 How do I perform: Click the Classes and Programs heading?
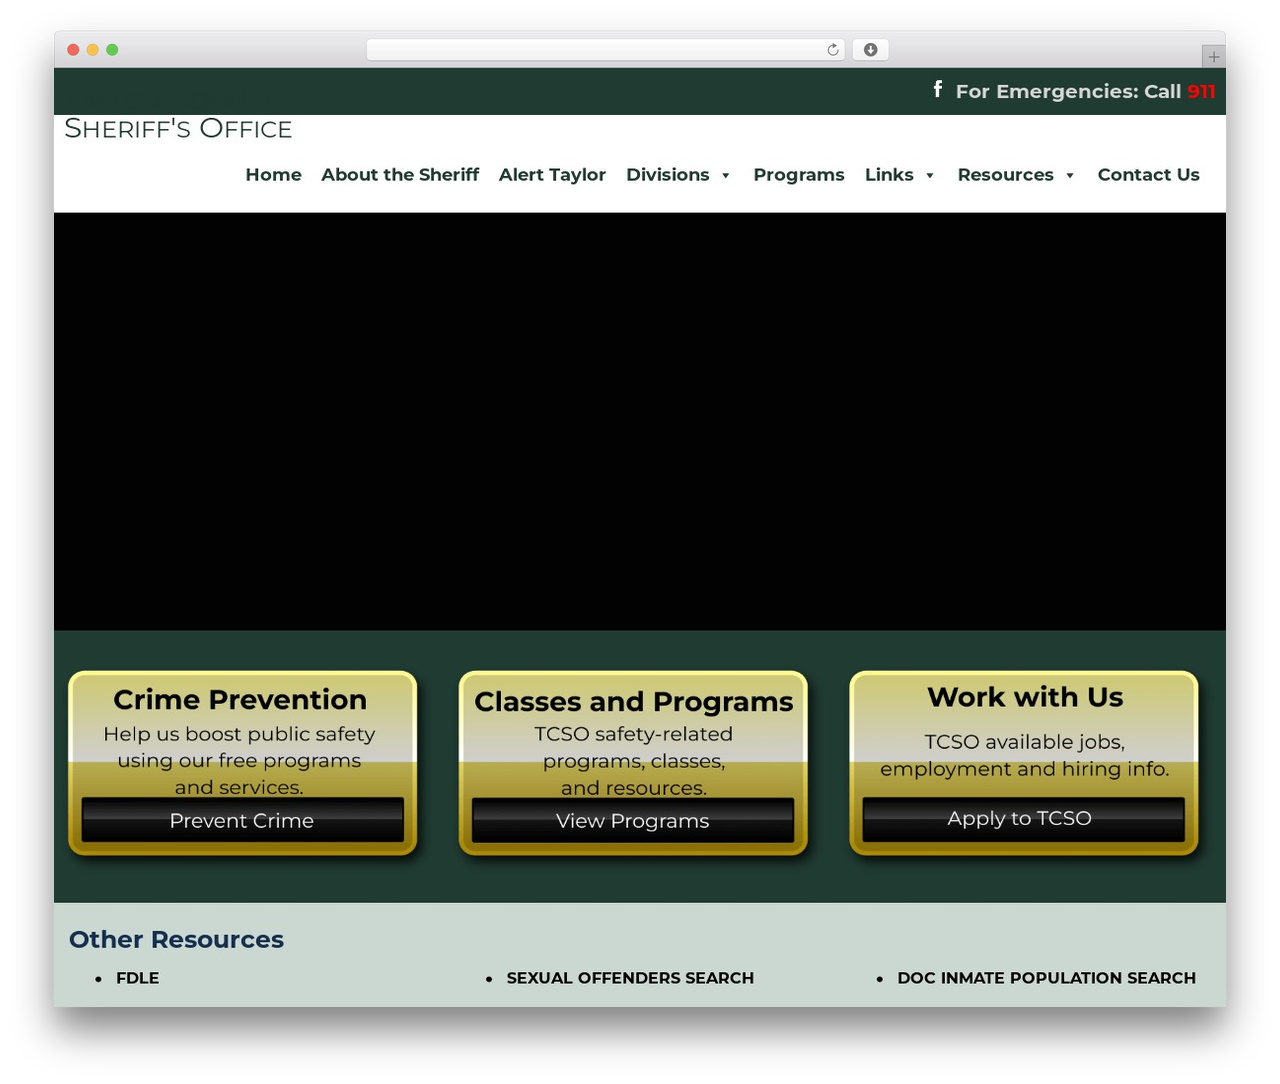[x=634, y=702]
